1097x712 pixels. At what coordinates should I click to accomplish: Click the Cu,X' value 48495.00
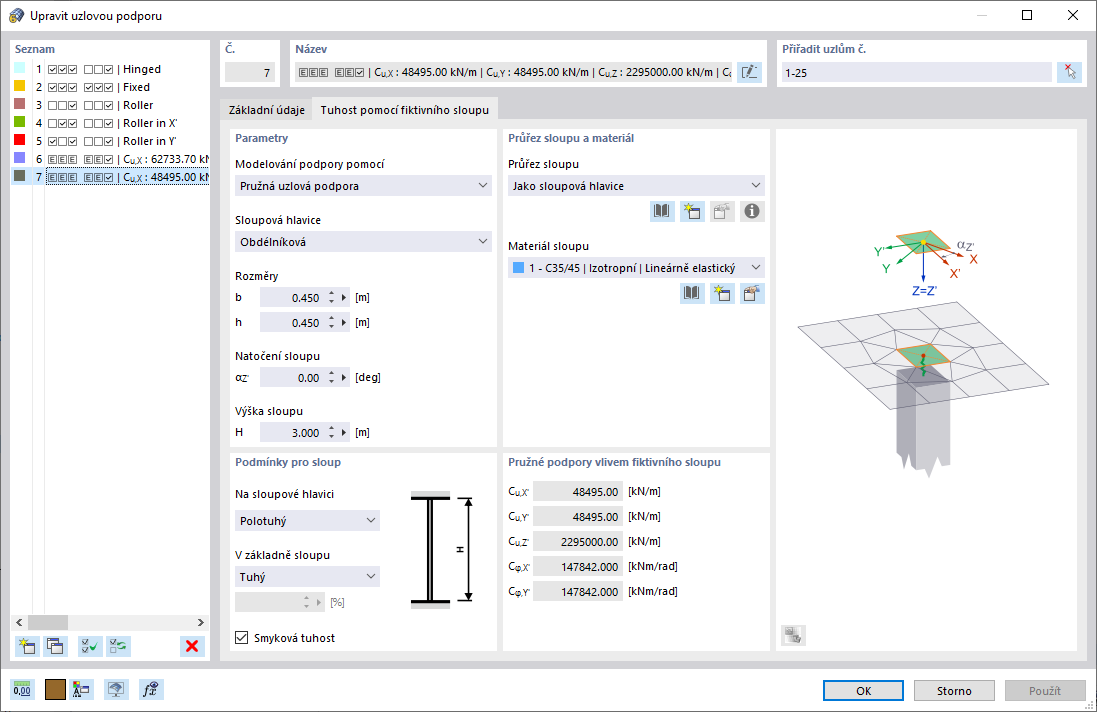coord(578,492)
